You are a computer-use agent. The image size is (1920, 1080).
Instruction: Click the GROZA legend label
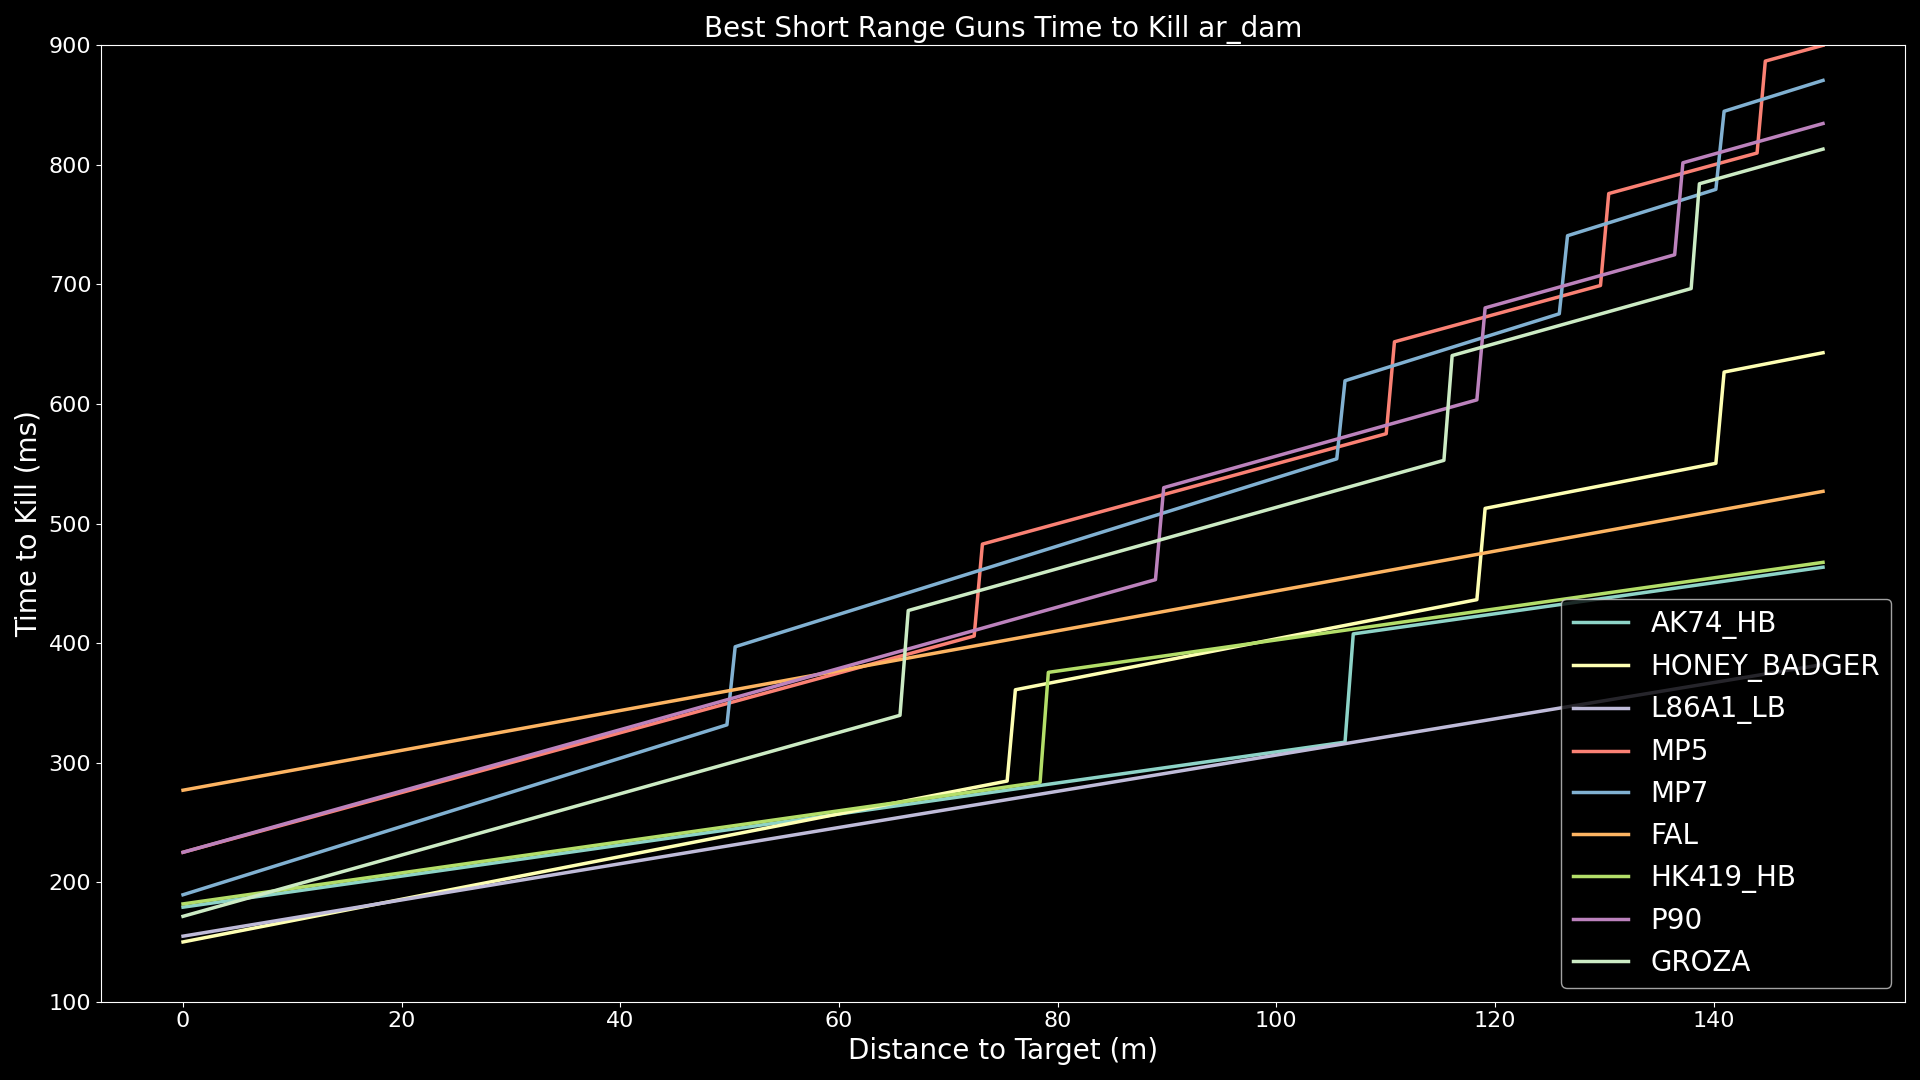[1699, 961]
